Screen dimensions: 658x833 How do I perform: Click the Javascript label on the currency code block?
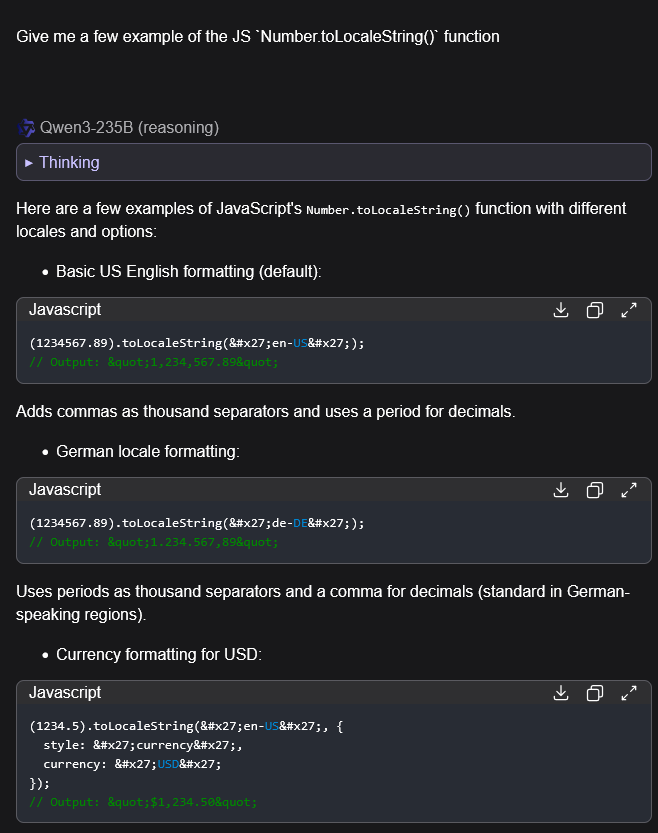(65, 693)
